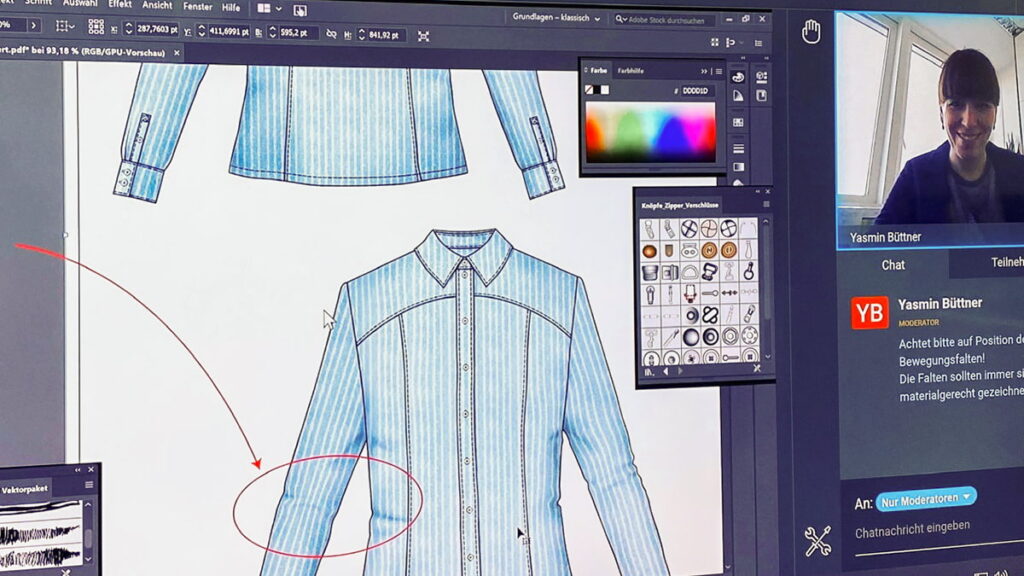Image resolution: width=1024 pixels, height=576 pixels.
Task: Open the Hilfe menu
Action: (231, 8)
